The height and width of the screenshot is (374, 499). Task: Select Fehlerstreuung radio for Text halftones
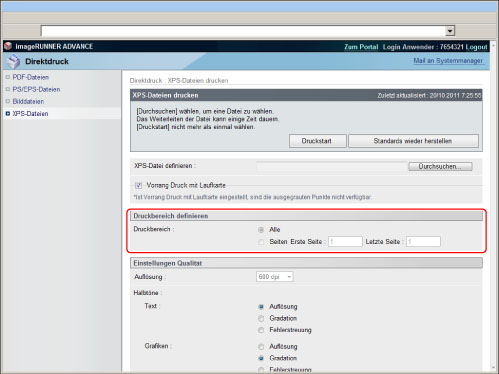(x=261, y=330)
